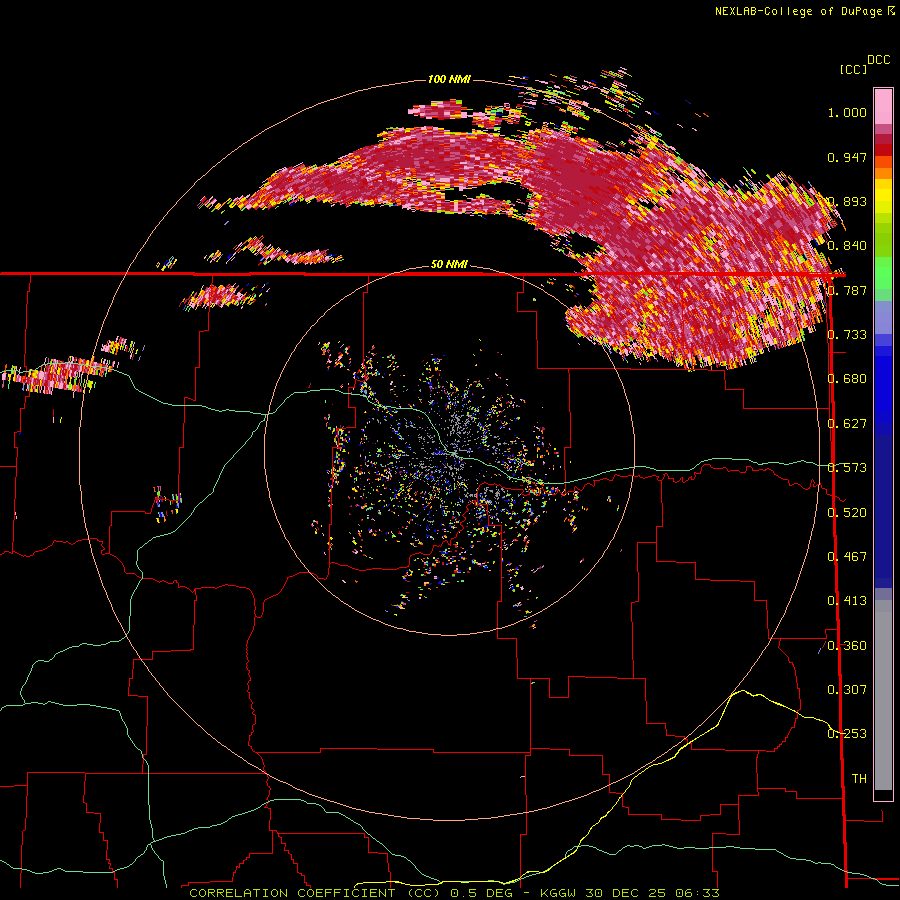Click the 0.733 scale value
The image size is (900, 900).
[x=847, y=335]
